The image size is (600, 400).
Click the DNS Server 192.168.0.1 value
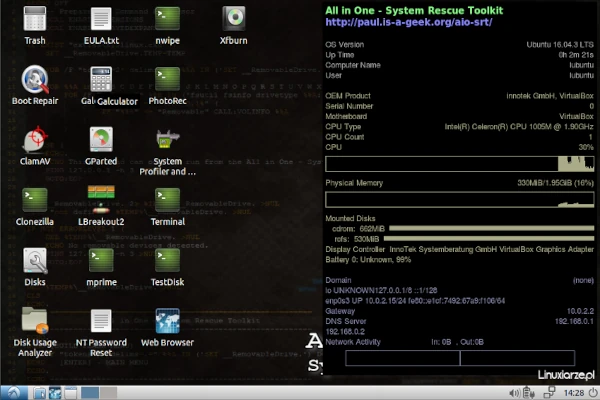pyautogui.click(x=574, y=322)
